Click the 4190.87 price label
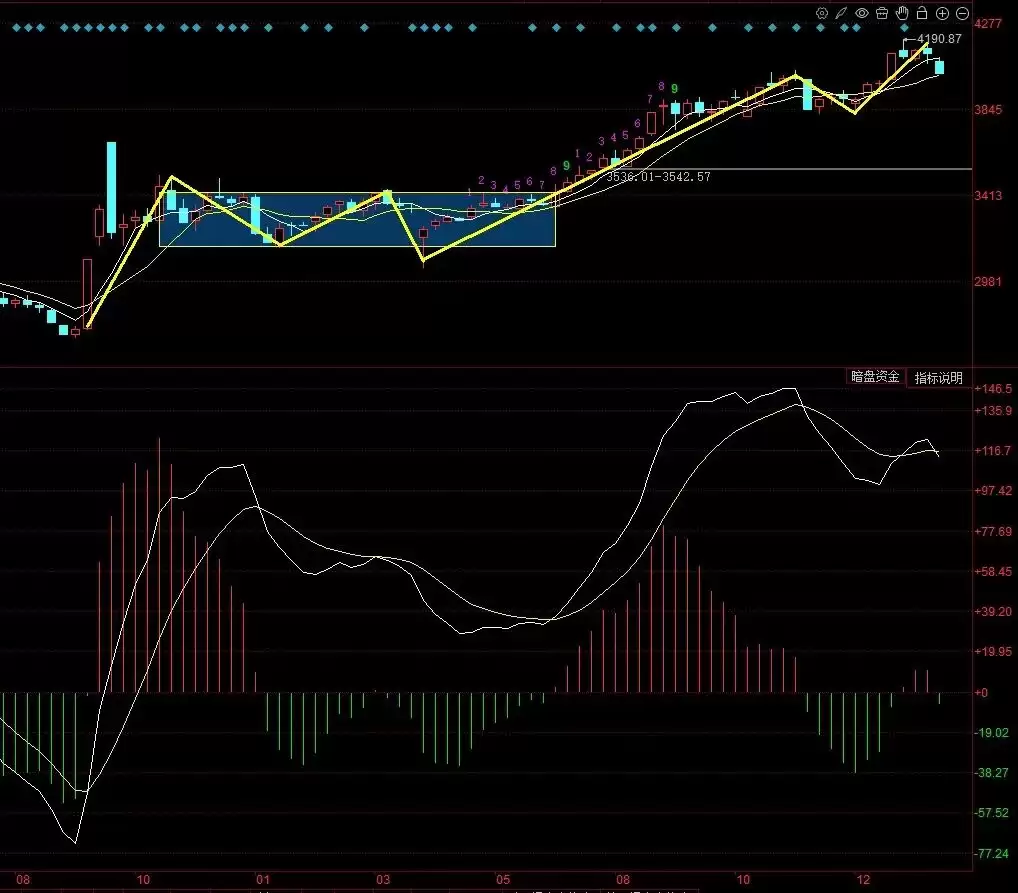1018x893 pixels. pyautogui.click(x=937, y=38)
